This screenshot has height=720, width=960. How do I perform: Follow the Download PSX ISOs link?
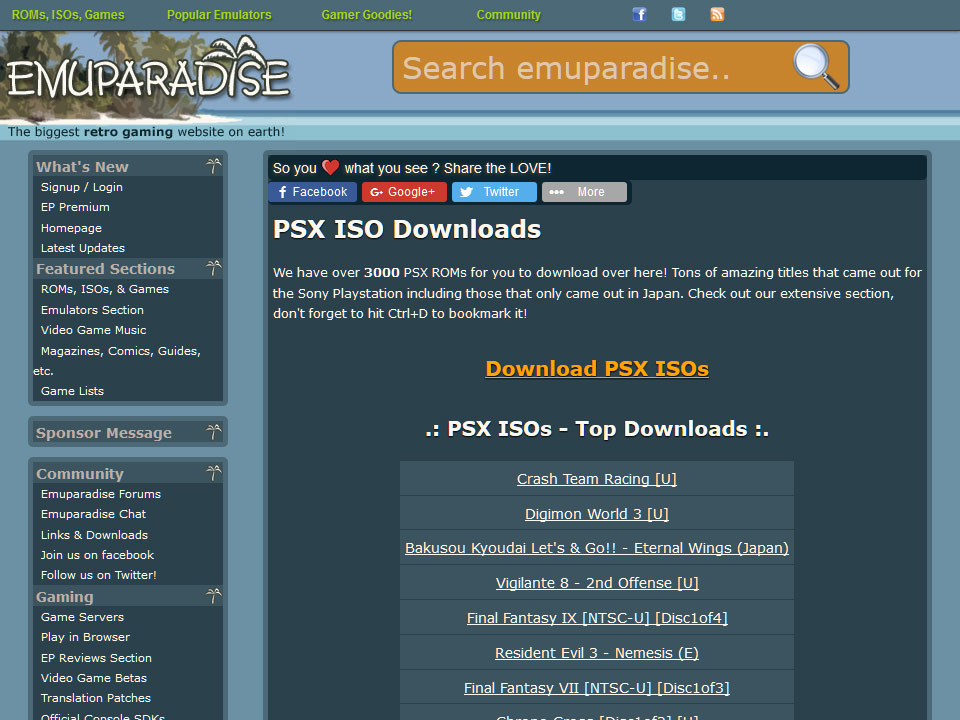pos(597,369)
